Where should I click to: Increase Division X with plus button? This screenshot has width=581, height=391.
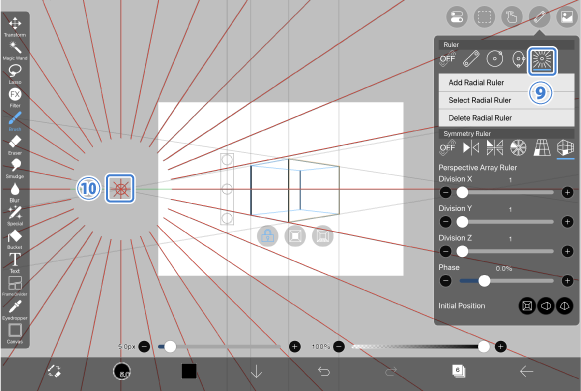[567, 192]
